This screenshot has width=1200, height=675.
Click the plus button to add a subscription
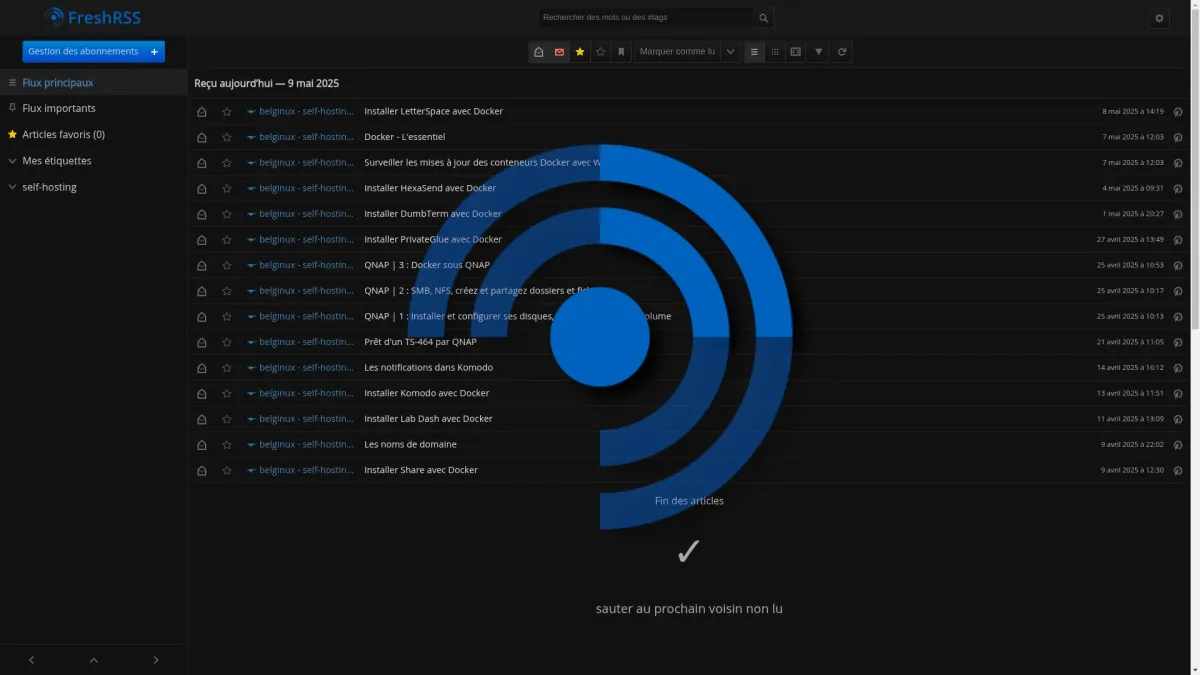coord(154,51)
